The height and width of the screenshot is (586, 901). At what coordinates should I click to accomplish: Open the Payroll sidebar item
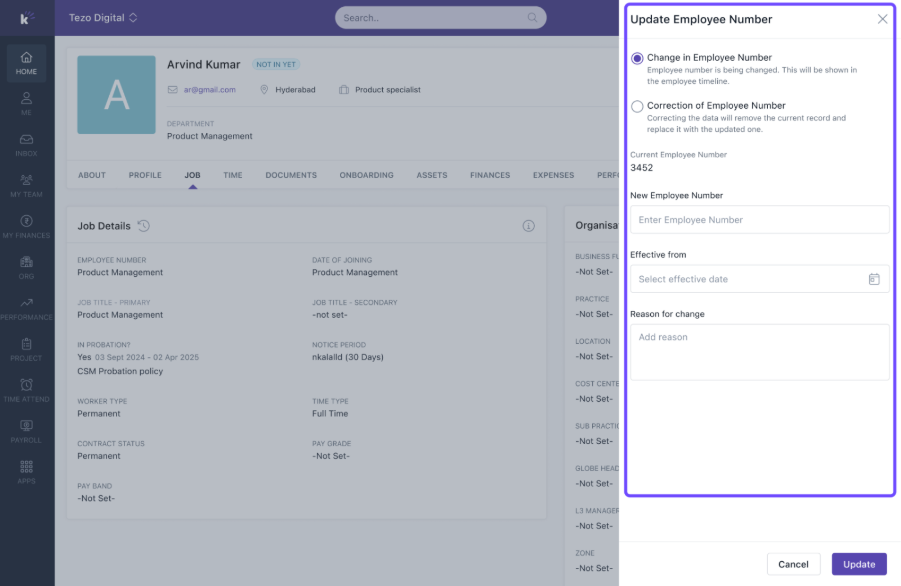coord(26,431)
